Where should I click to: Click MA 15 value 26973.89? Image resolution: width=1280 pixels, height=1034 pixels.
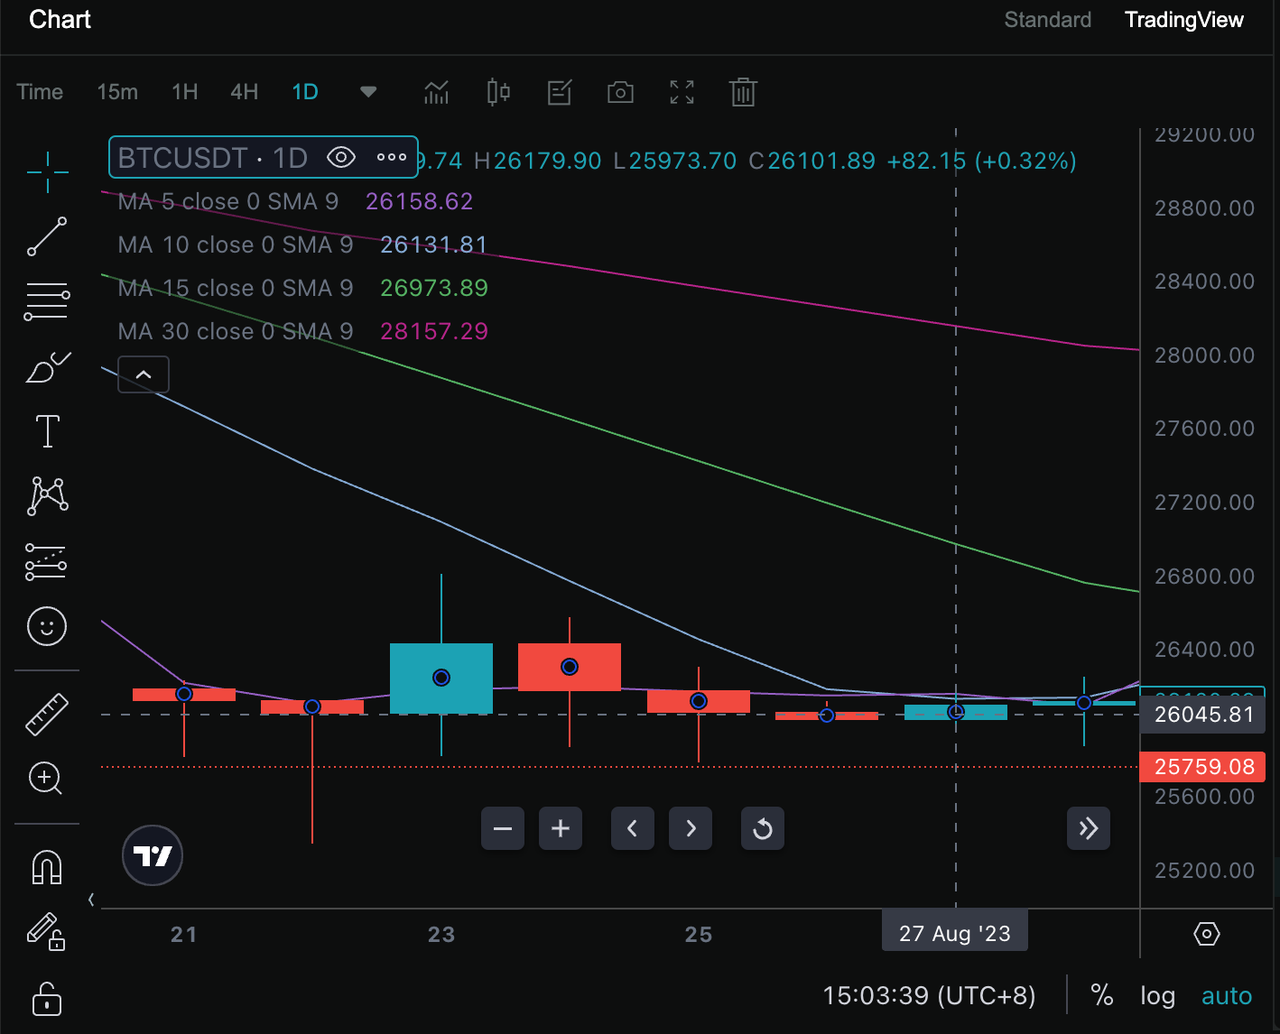(434, 288)
